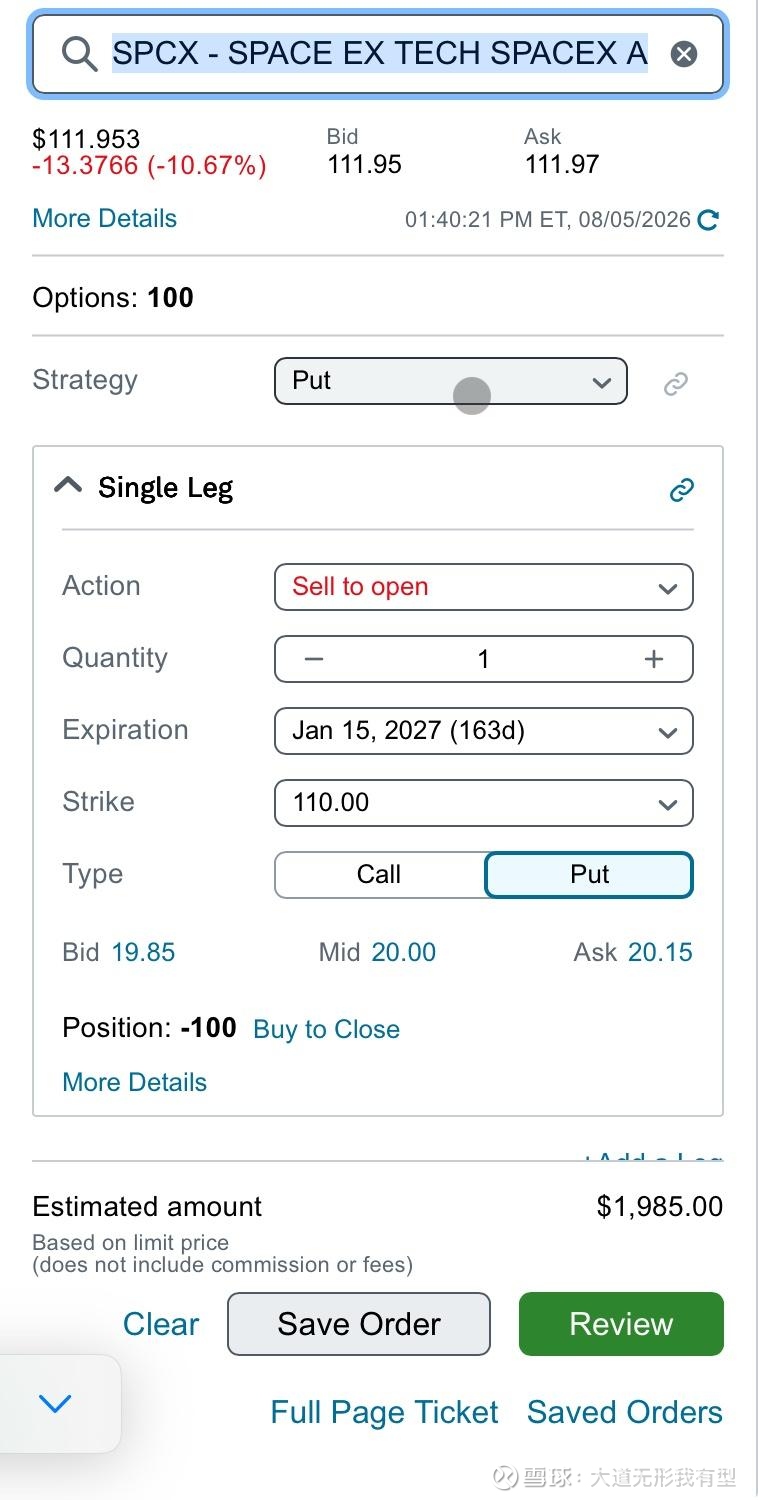
Task: Select the Put type option
Action: pyautogui.click(x=589, y=875)
